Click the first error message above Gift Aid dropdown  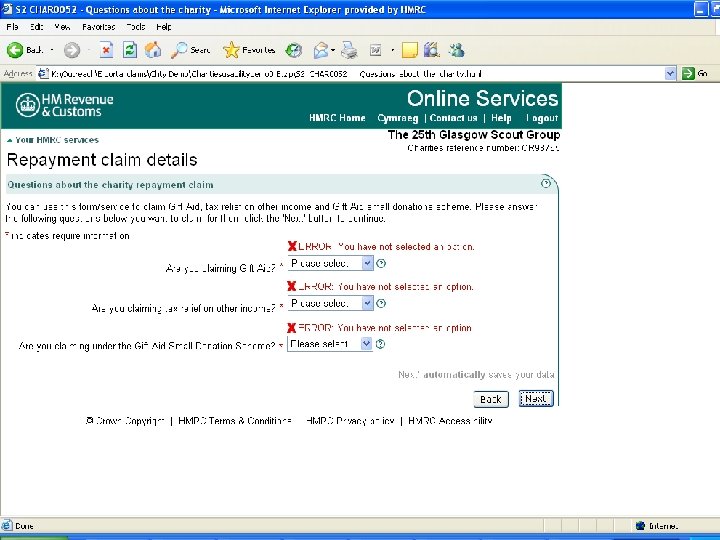point(381,247)
